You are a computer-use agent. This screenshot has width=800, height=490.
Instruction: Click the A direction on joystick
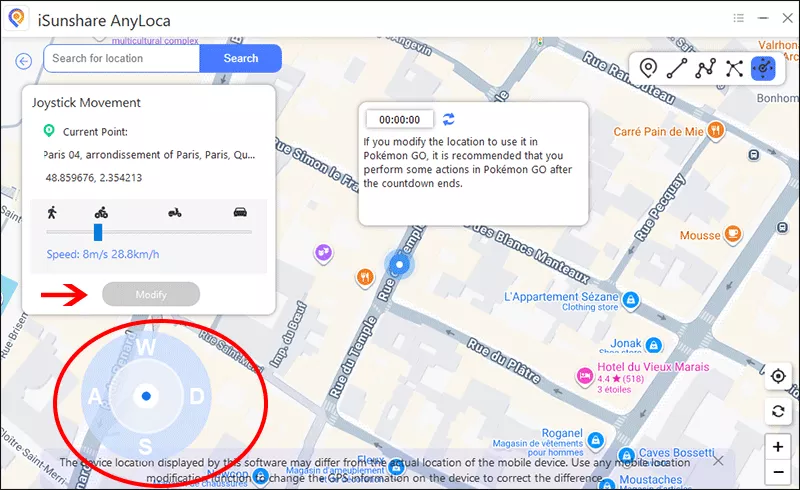coord(95,396)
